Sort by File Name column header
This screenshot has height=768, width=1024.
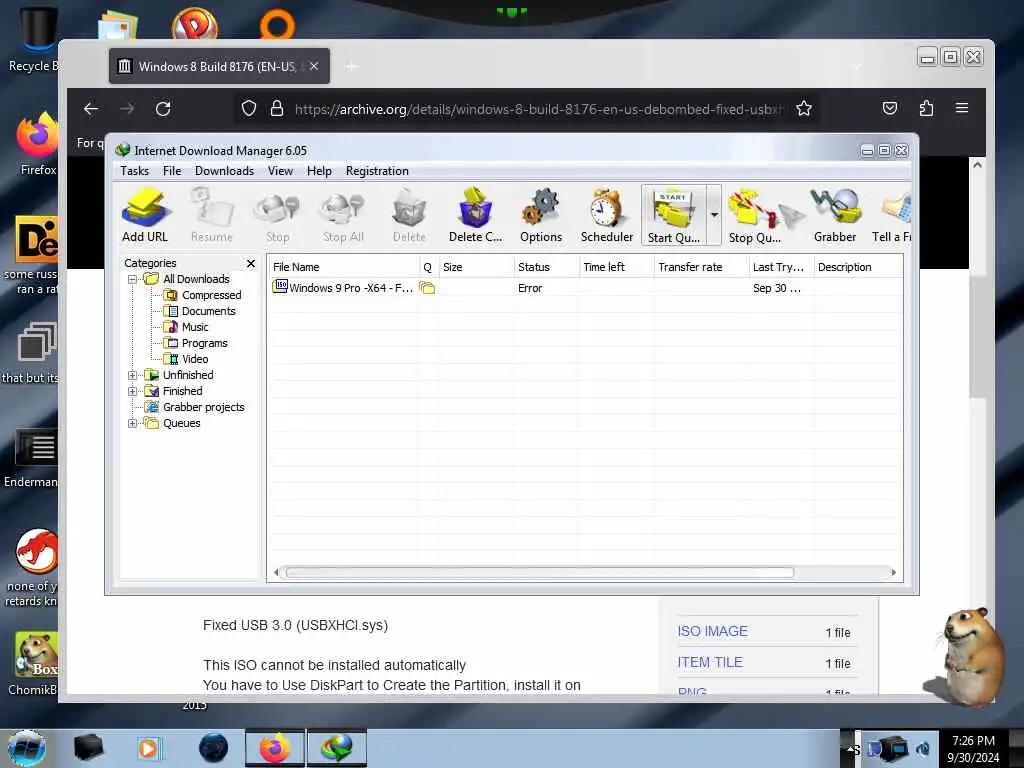tap(344, 267)
